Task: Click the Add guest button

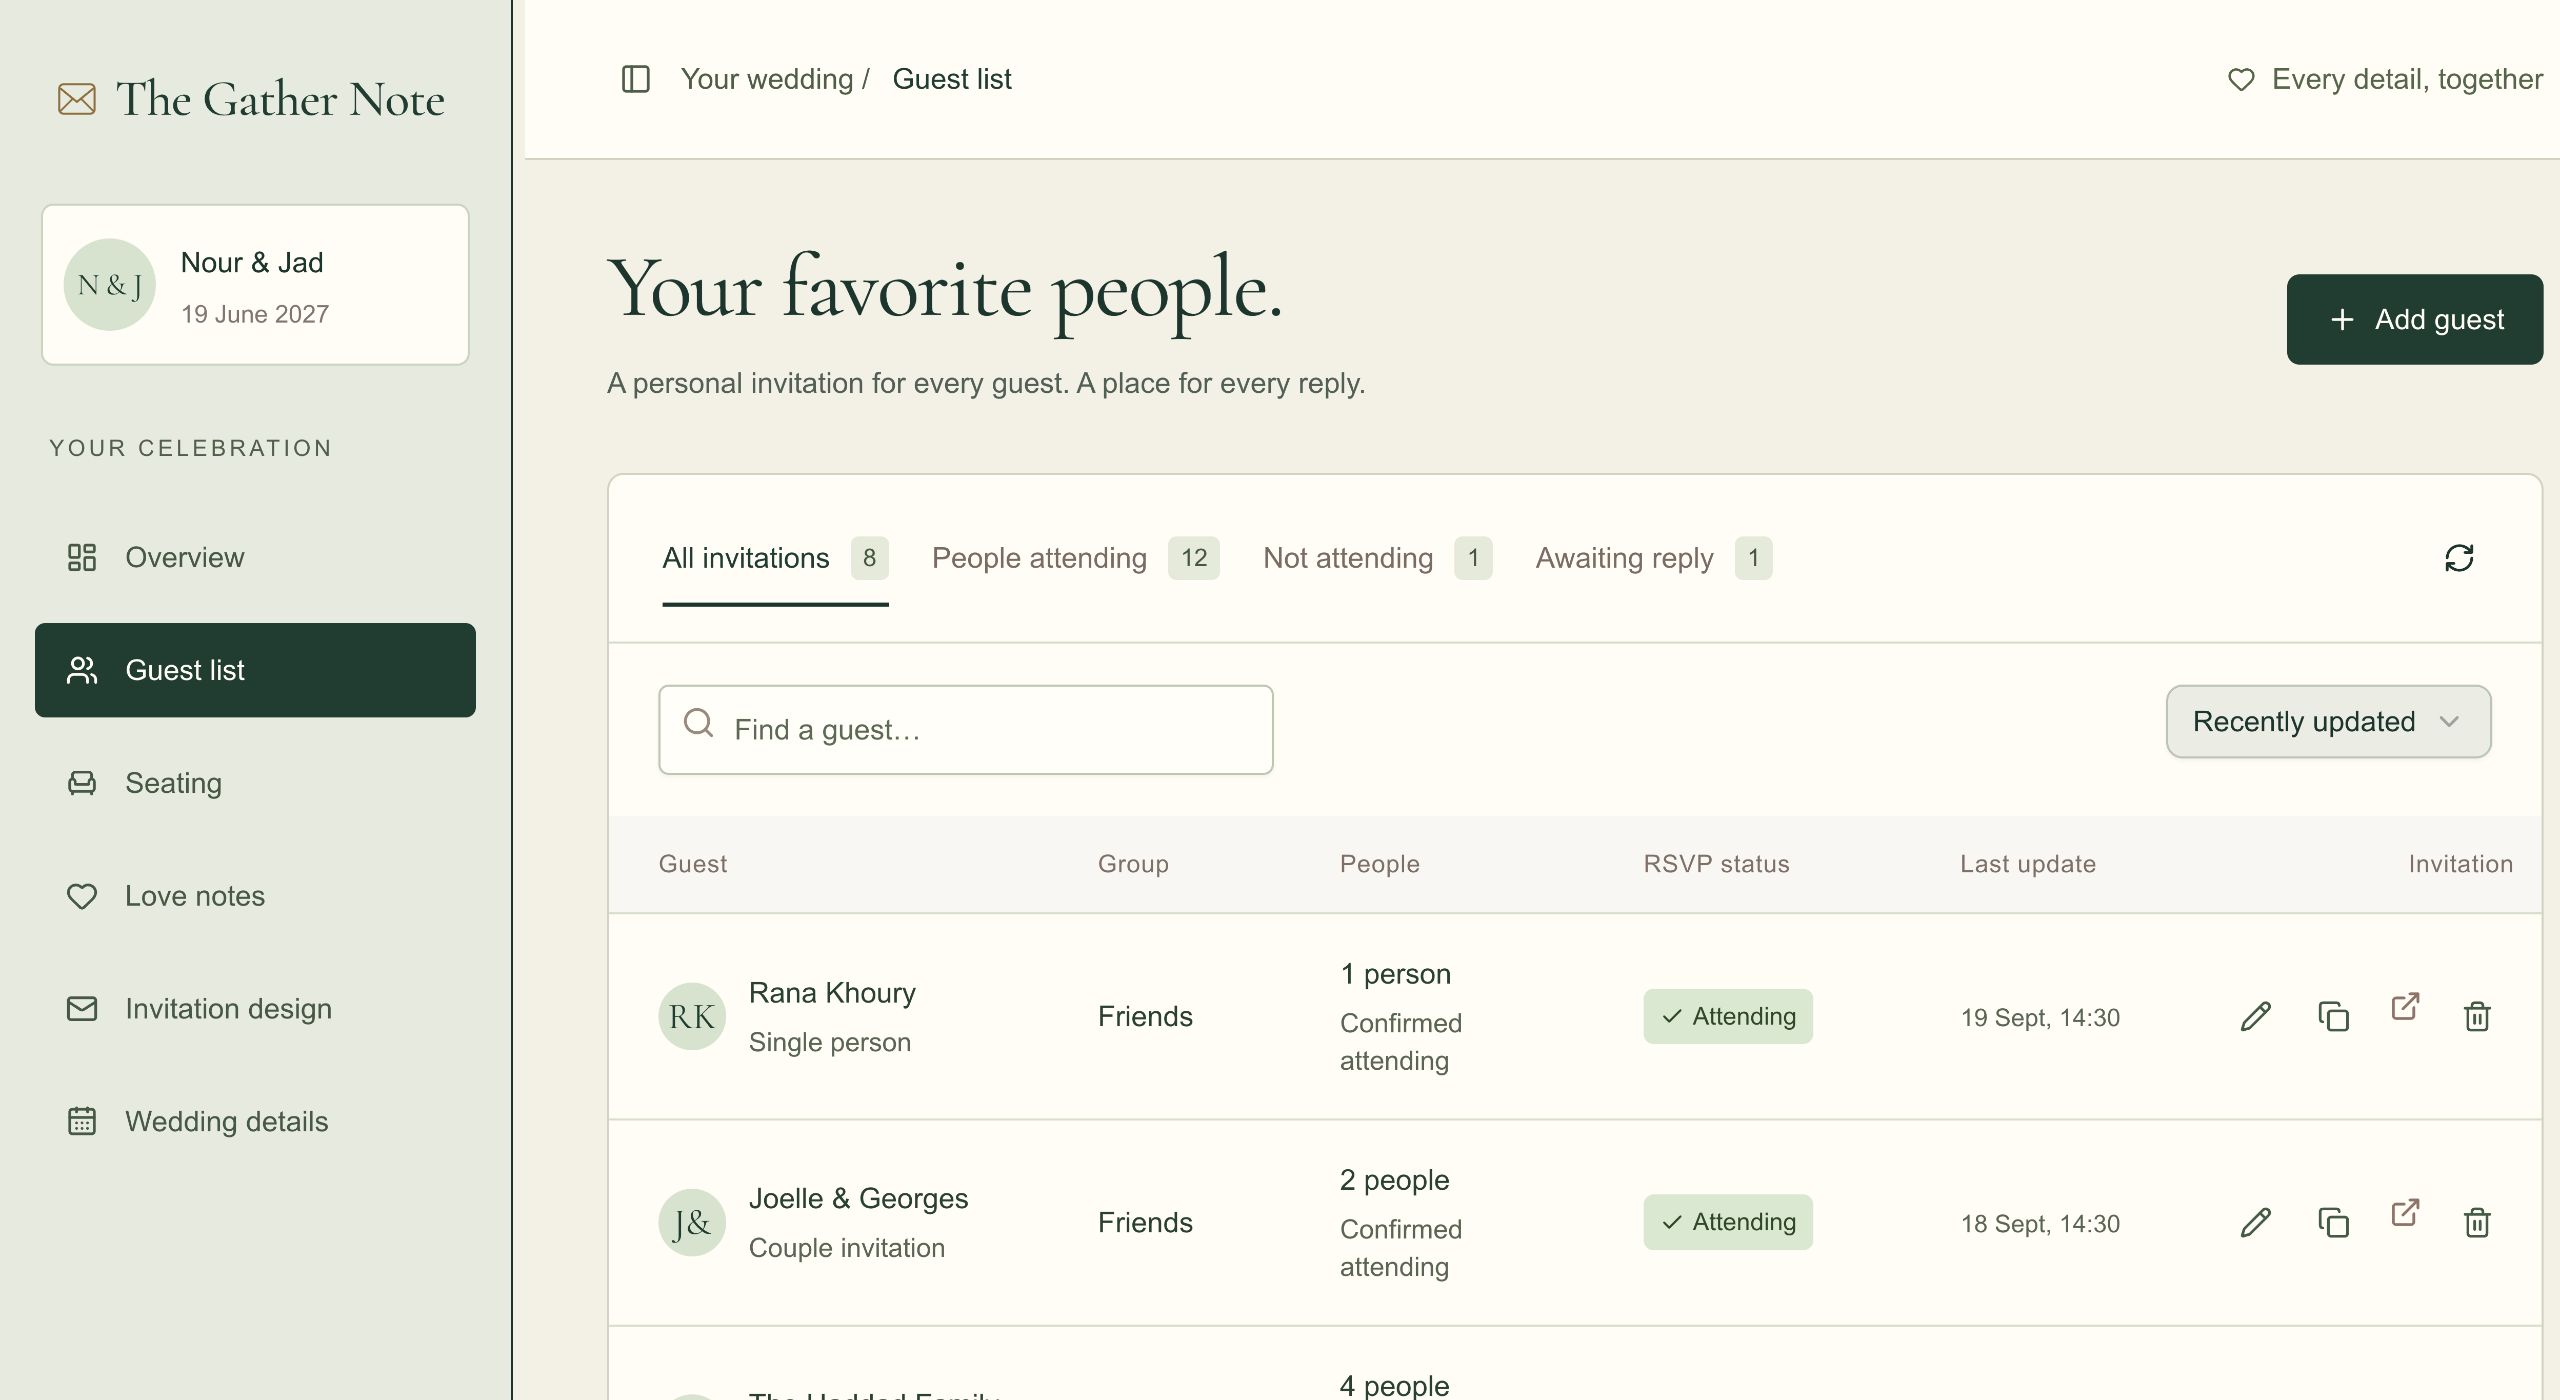Action: tap(2414, 320)
